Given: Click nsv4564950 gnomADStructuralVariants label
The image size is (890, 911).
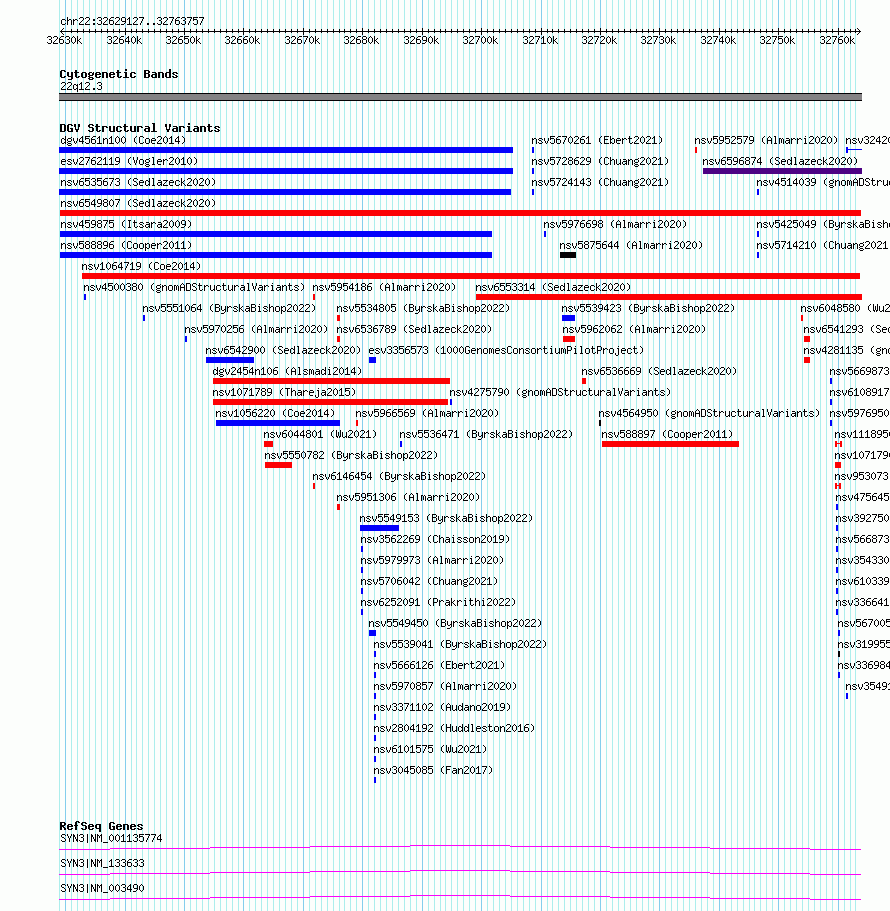Looking at the screenshot, I should [709, 413].
